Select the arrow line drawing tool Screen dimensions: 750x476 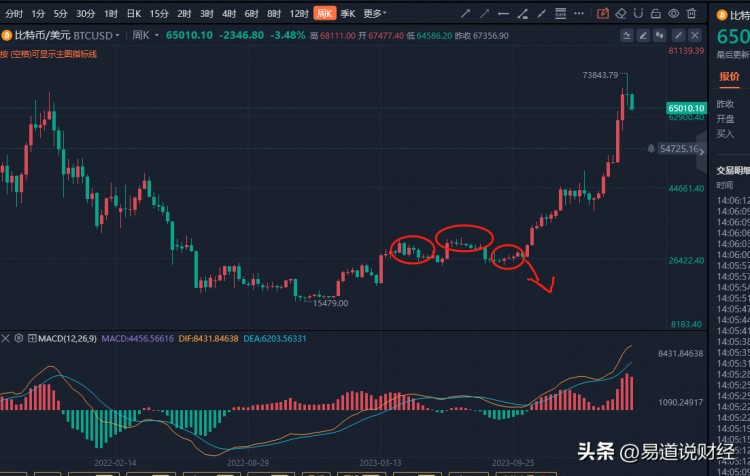(465, 13)
